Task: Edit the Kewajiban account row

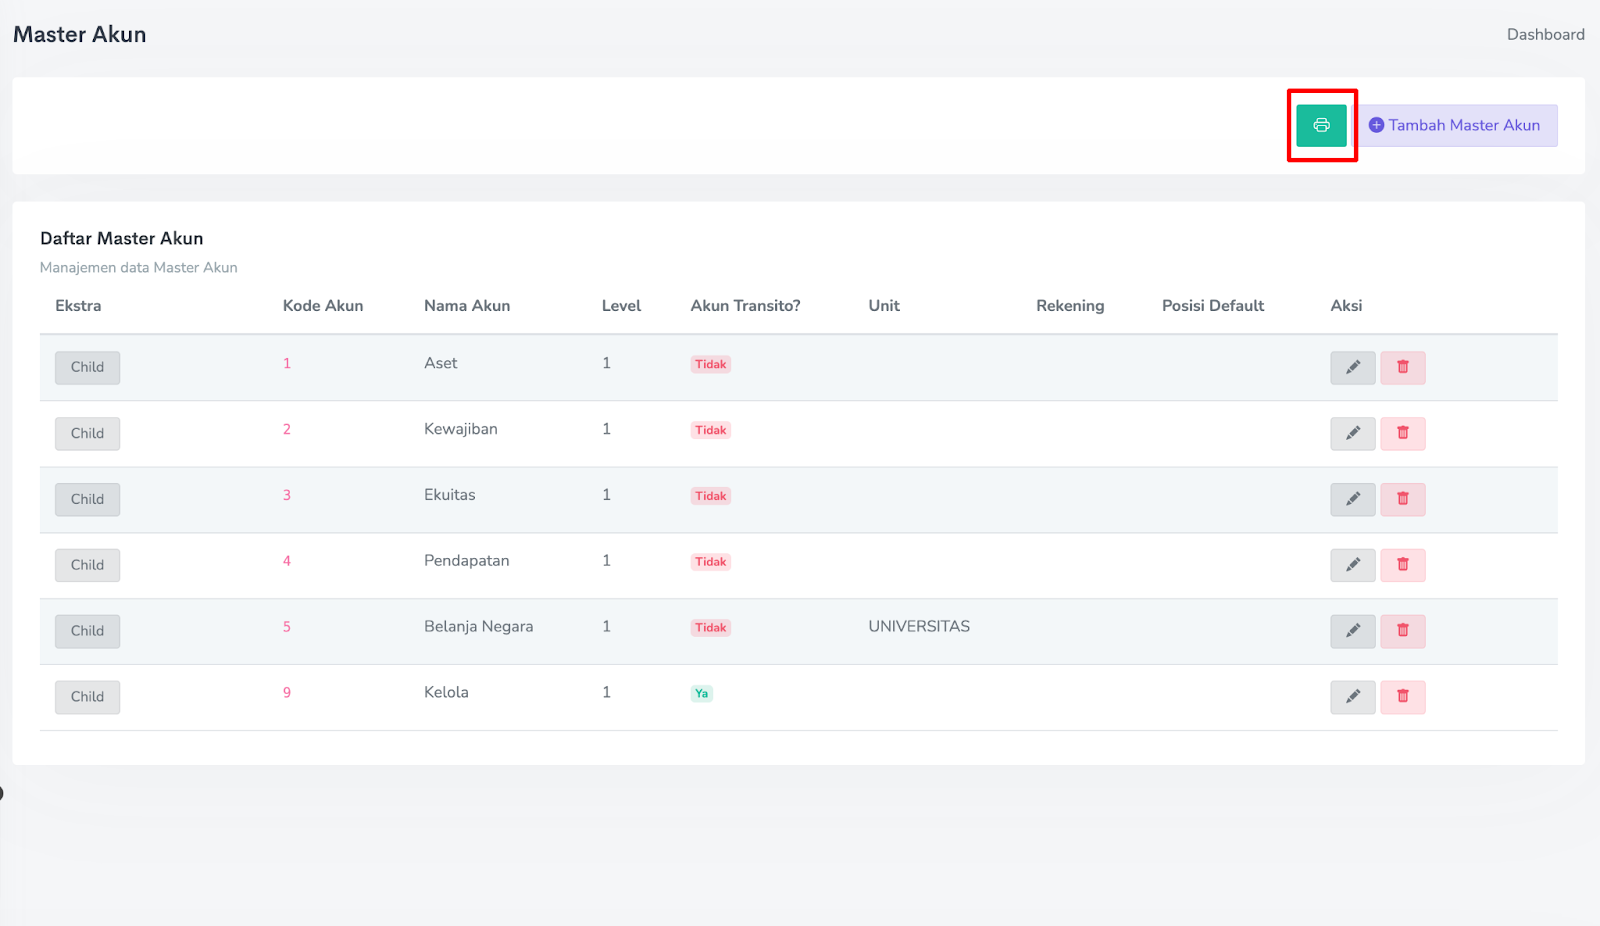Action: click(x=1352, y=433)
